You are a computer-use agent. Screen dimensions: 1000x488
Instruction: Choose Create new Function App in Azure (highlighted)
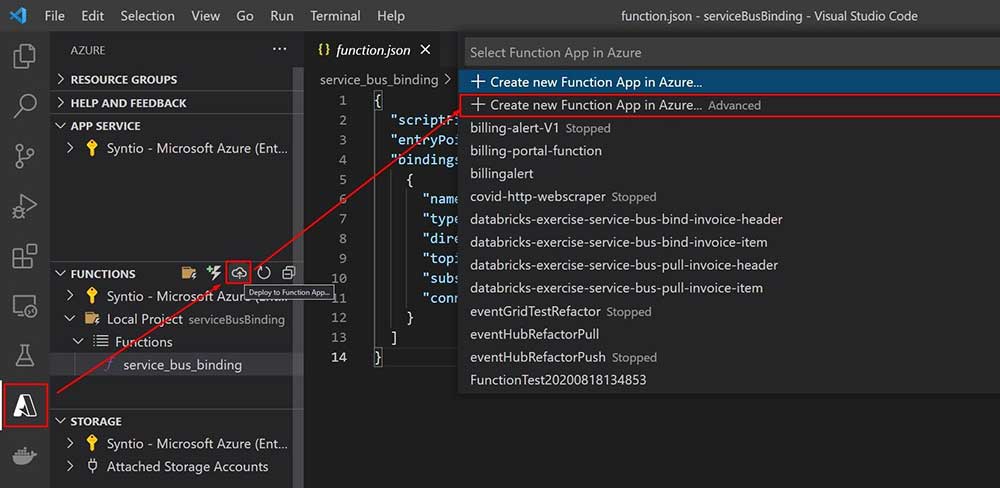(x=729, y=82)
